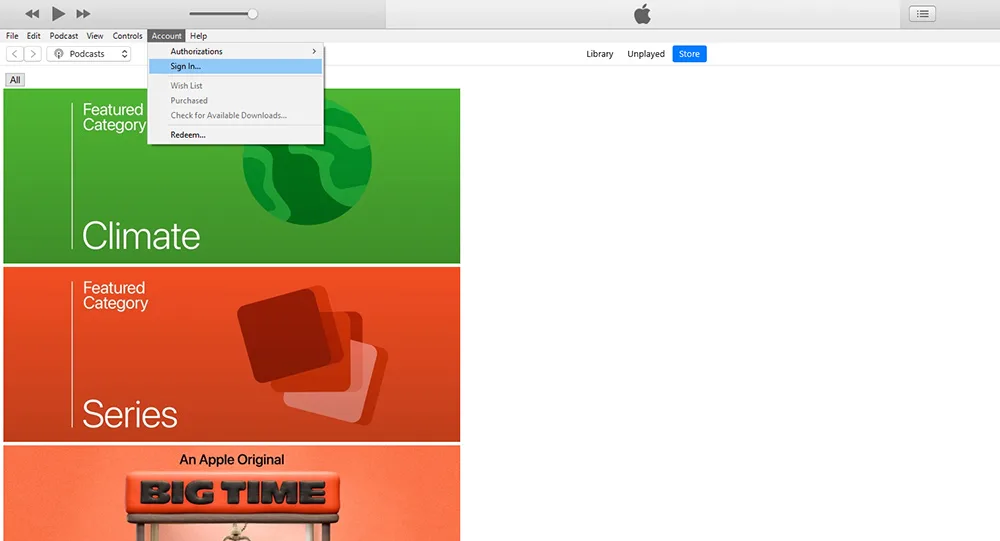Open the Help menu

[x=198, y=36]
